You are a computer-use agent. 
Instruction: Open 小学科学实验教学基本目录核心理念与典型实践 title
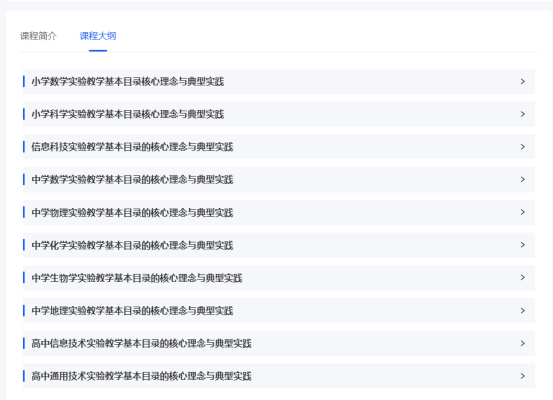(x=128, y=114)
